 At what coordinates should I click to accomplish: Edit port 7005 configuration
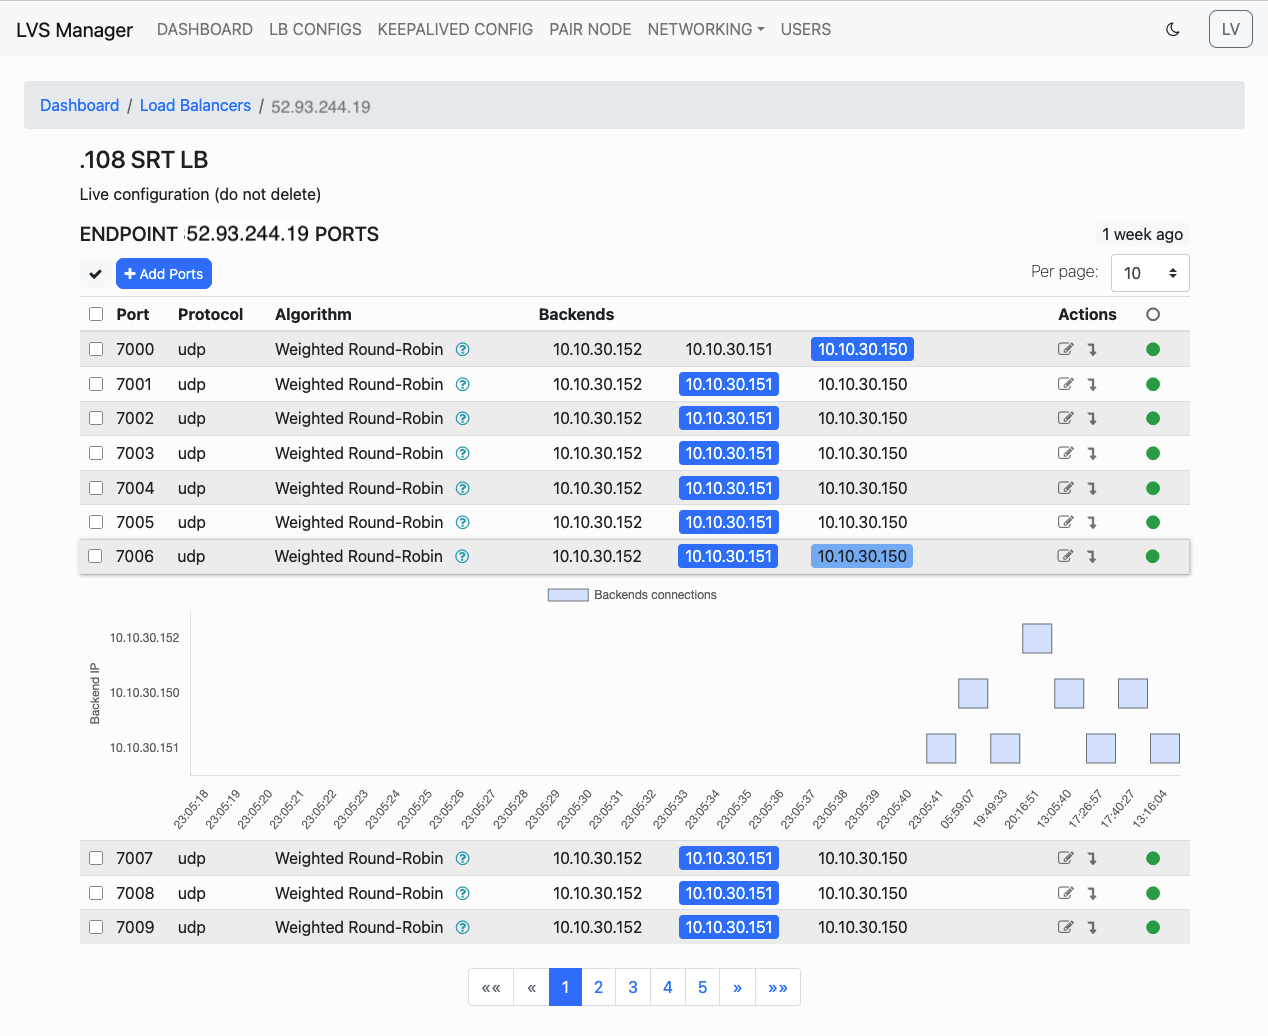(x=1066, y=522)
